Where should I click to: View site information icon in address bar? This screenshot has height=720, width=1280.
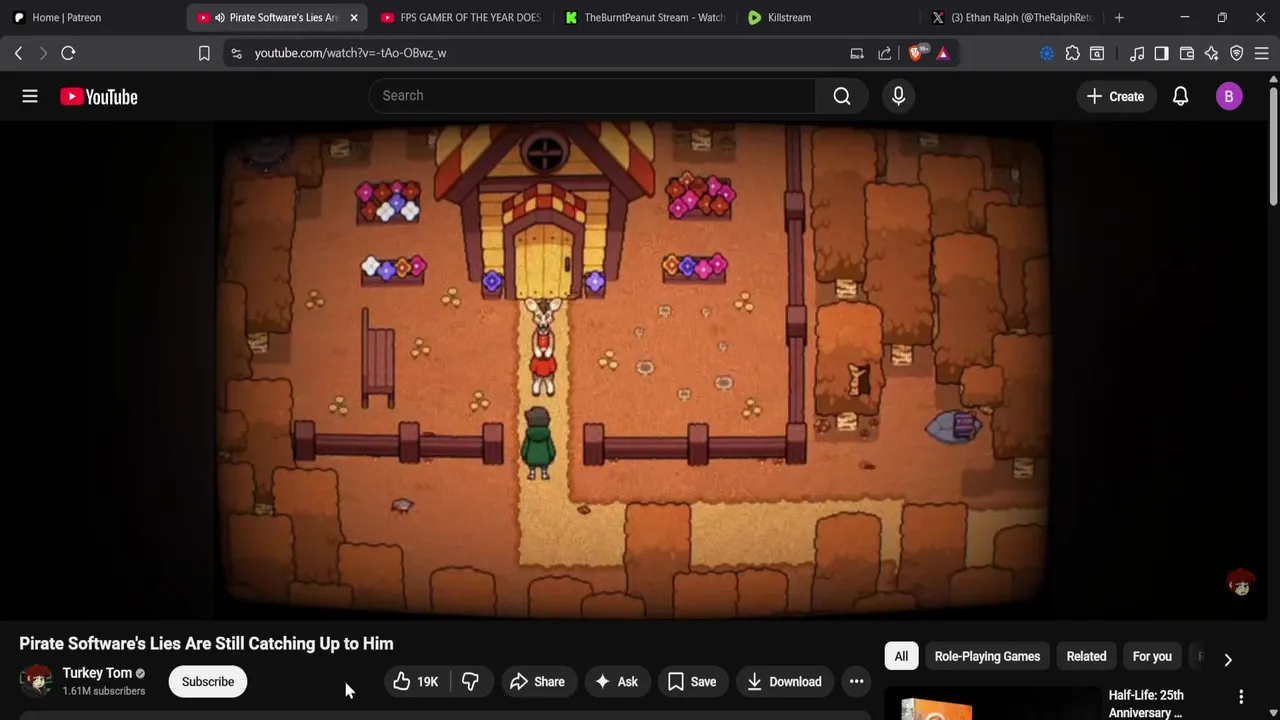236,53
